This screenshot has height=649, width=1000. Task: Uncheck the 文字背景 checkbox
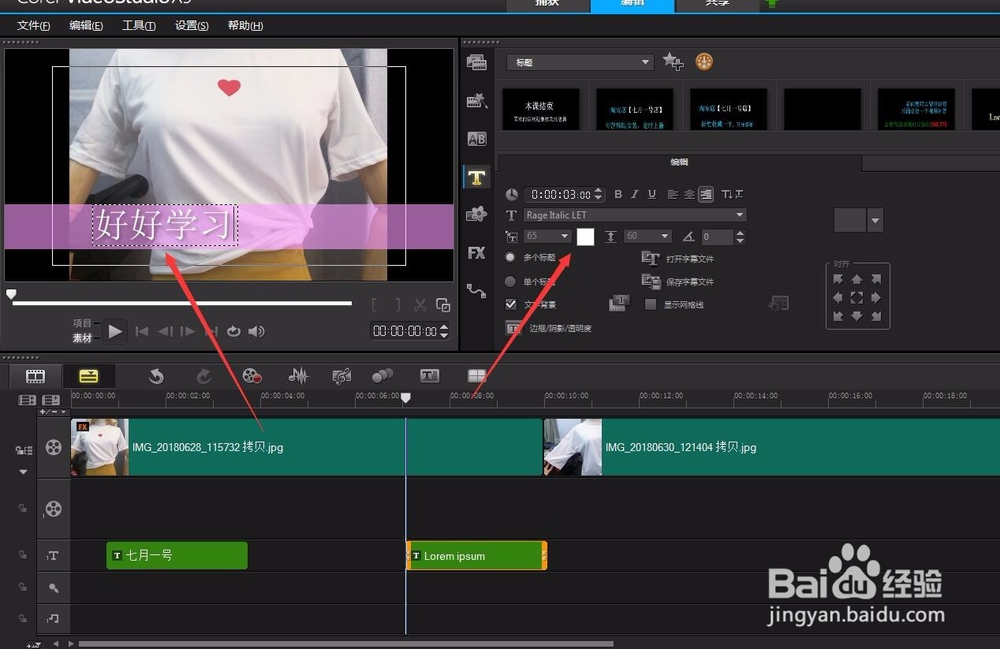tap(511, 304)
